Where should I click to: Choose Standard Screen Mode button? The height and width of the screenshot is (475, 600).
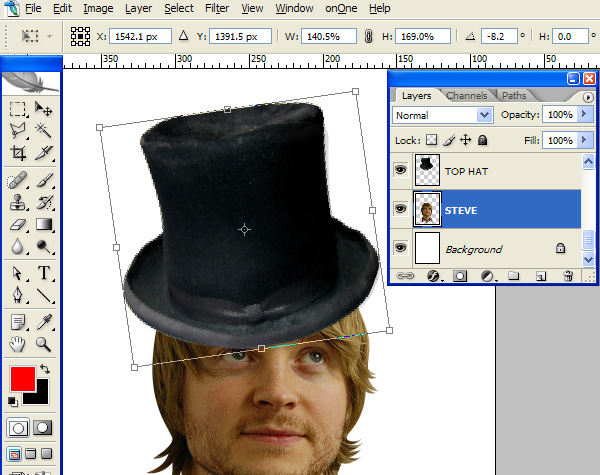click(14, 454)
